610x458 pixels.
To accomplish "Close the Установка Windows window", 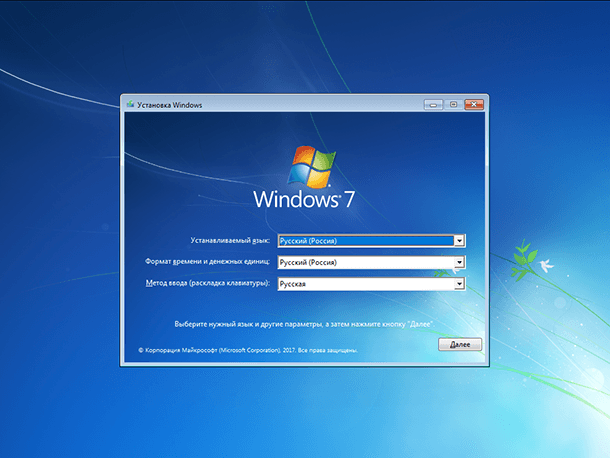I will (x=474, y=105).
